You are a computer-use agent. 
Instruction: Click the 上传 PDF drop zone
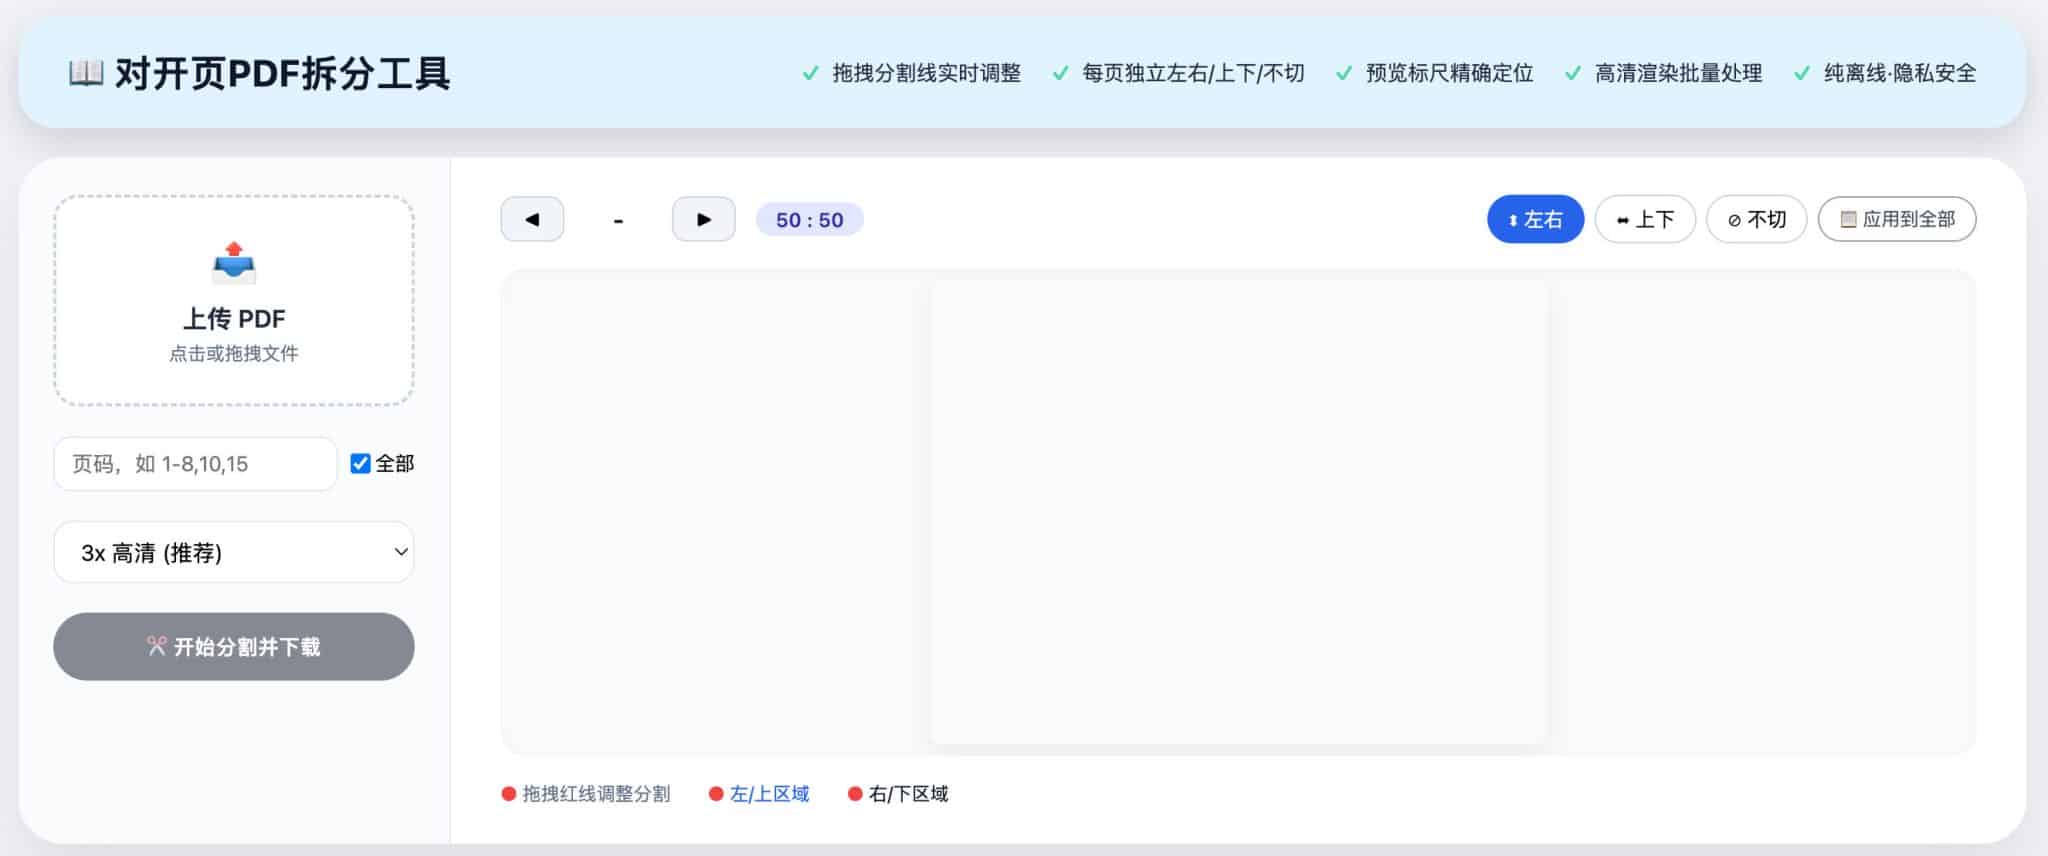click(x=234, y=300)
